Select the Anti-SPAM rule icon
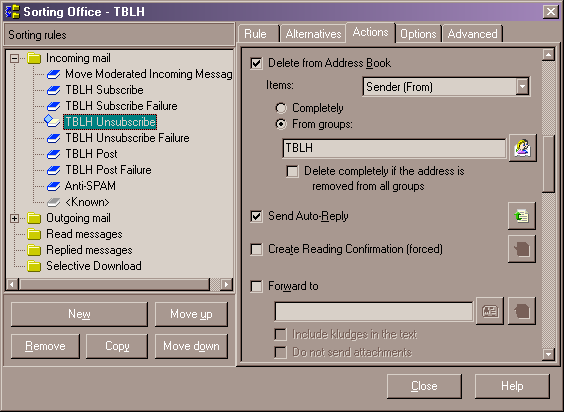The image size is (564, 412). click(54, 186)
